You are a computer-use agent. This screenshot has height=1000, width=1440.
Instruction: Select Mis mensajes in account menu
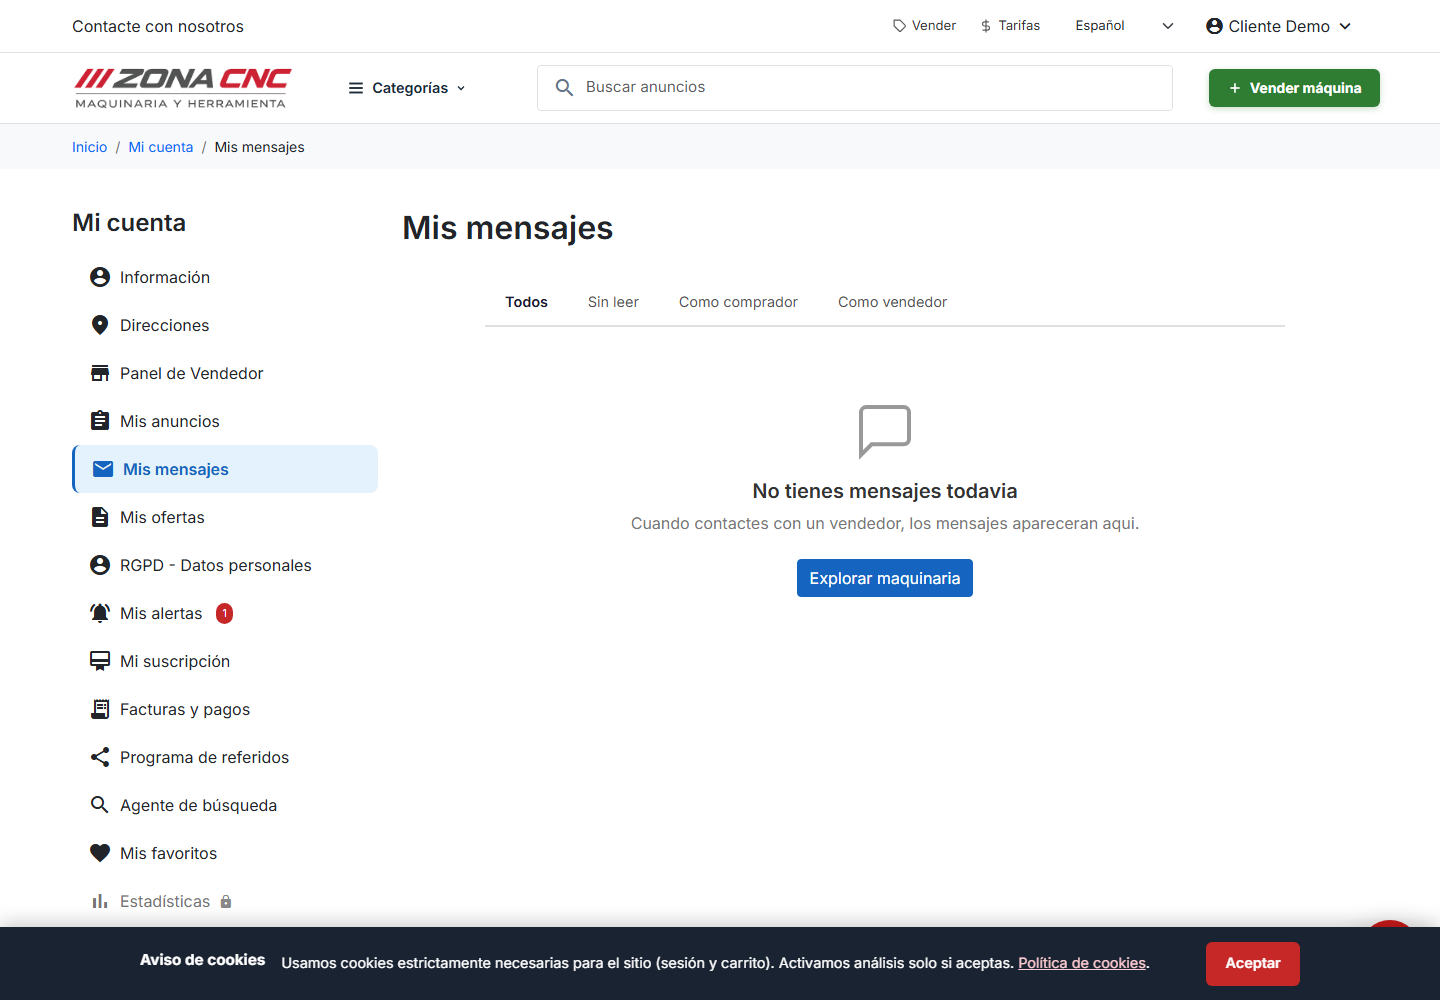tap(225, 469)
